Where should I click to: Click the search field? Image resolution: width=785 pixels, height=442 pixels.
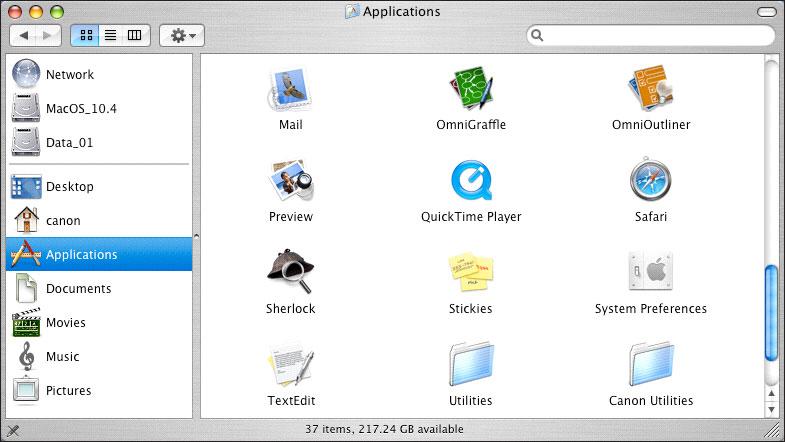650,35
